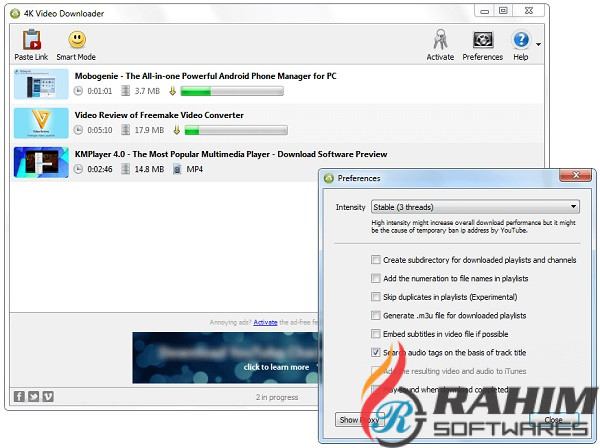
Task: Uncheck Search audio tags by track title
Action: (x=376, y=353)
